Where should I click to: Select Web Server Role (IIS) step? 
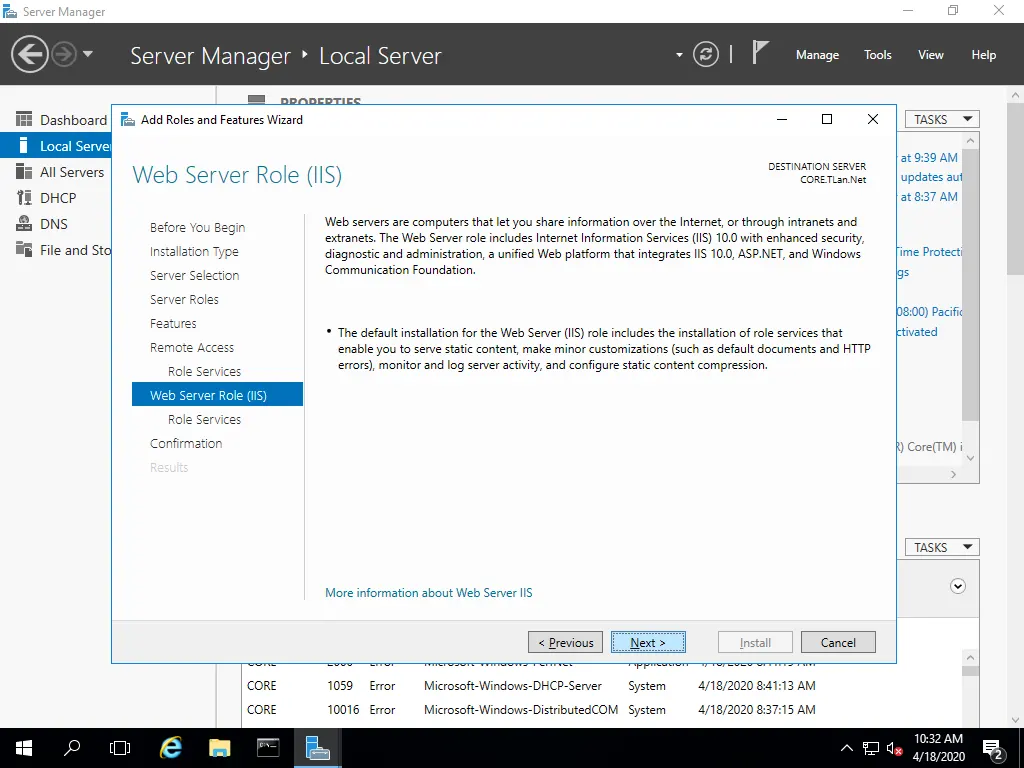pos(217,395)
